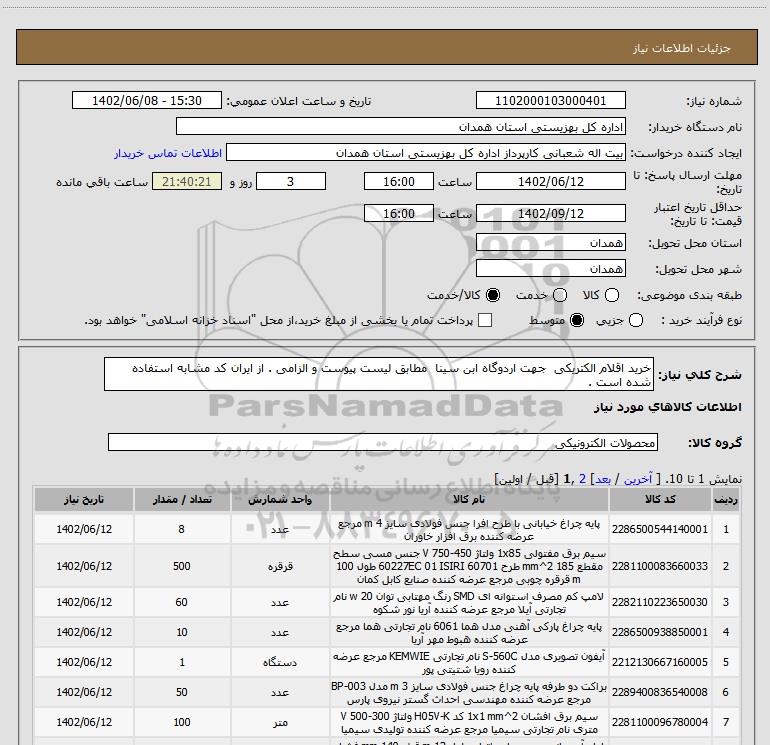This screenshot has width=770, height=745.
Task: Click the announcement date 1402/06/08 - 15:30 field
Action: [147, 100]
